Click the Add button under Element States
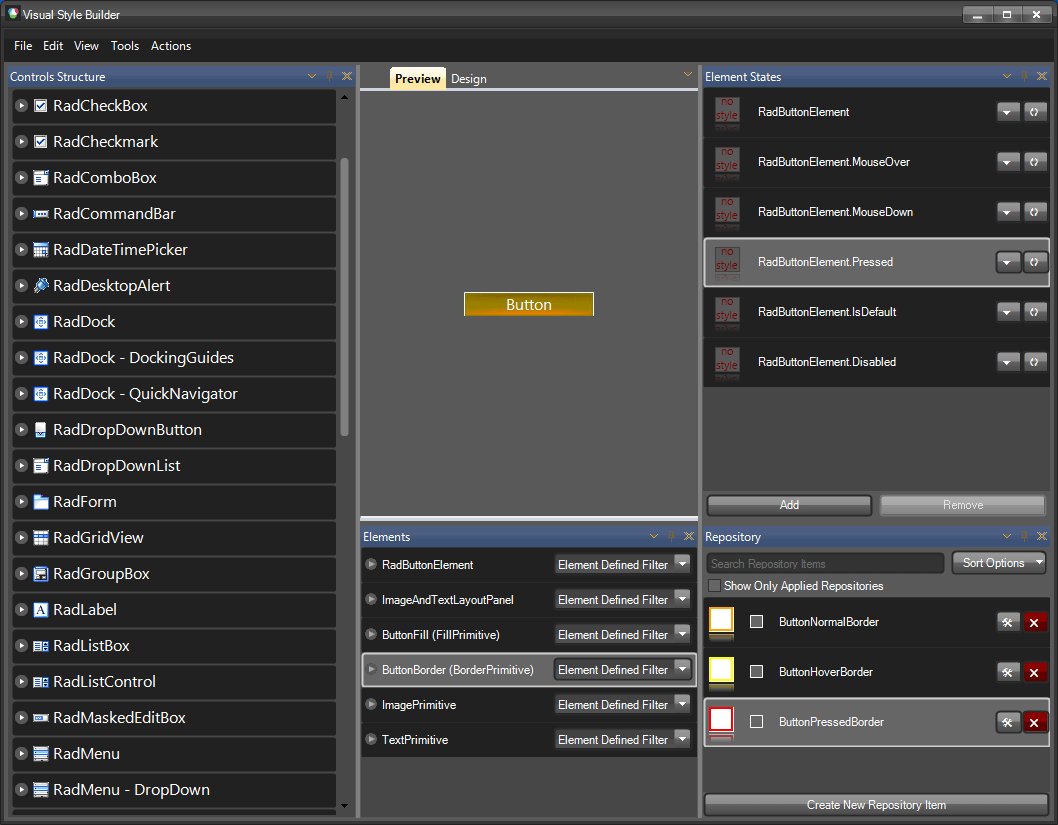 click(x=788, y=505)
